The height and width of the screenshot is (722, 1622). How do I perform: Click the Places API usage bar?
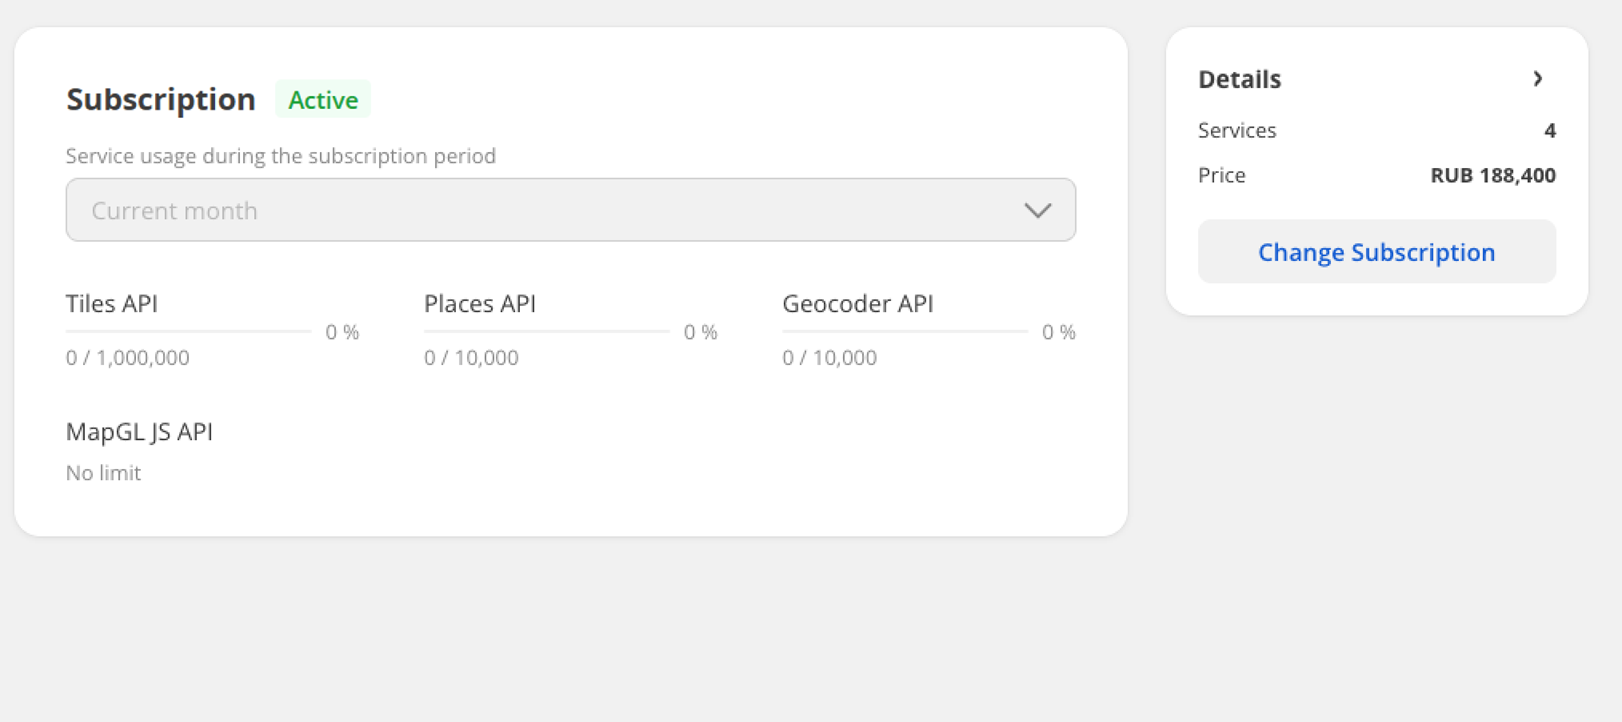point(546,331)
